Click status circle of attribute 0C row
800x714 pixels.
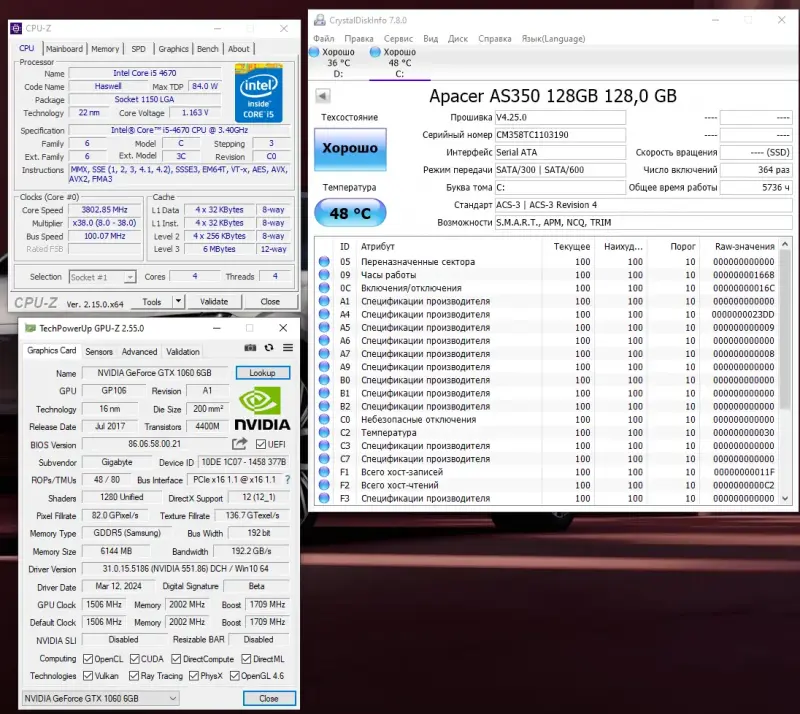pyautogui.click(x=324, y=288)
